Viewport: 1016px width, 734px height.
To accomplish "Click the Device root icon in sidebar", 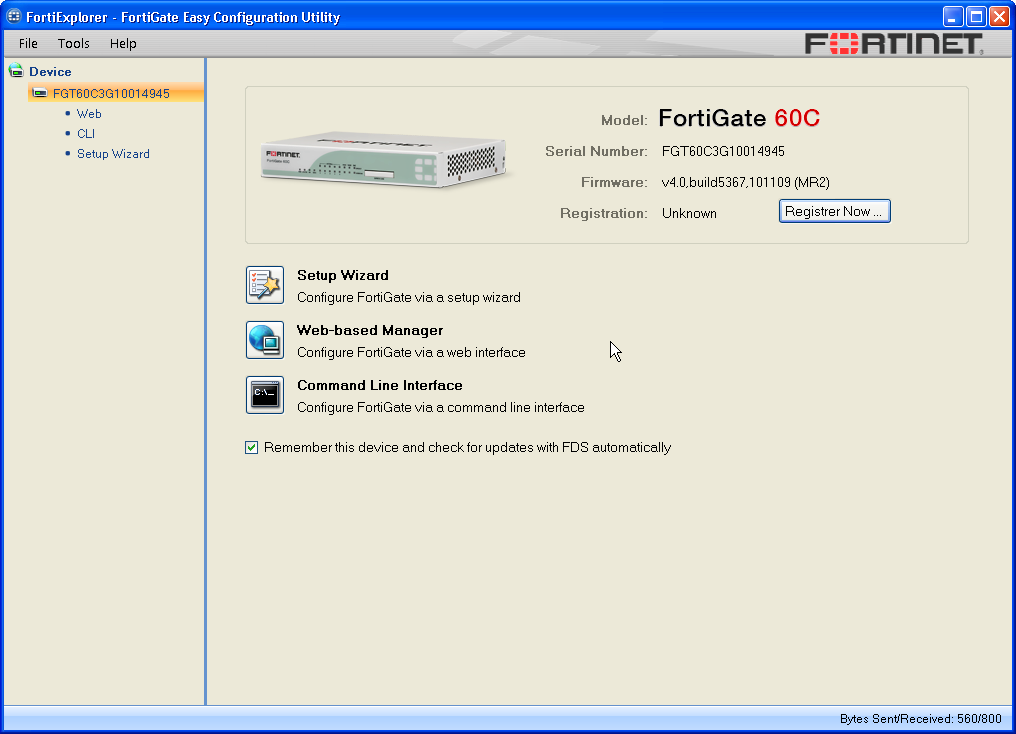I will (16, 71).
